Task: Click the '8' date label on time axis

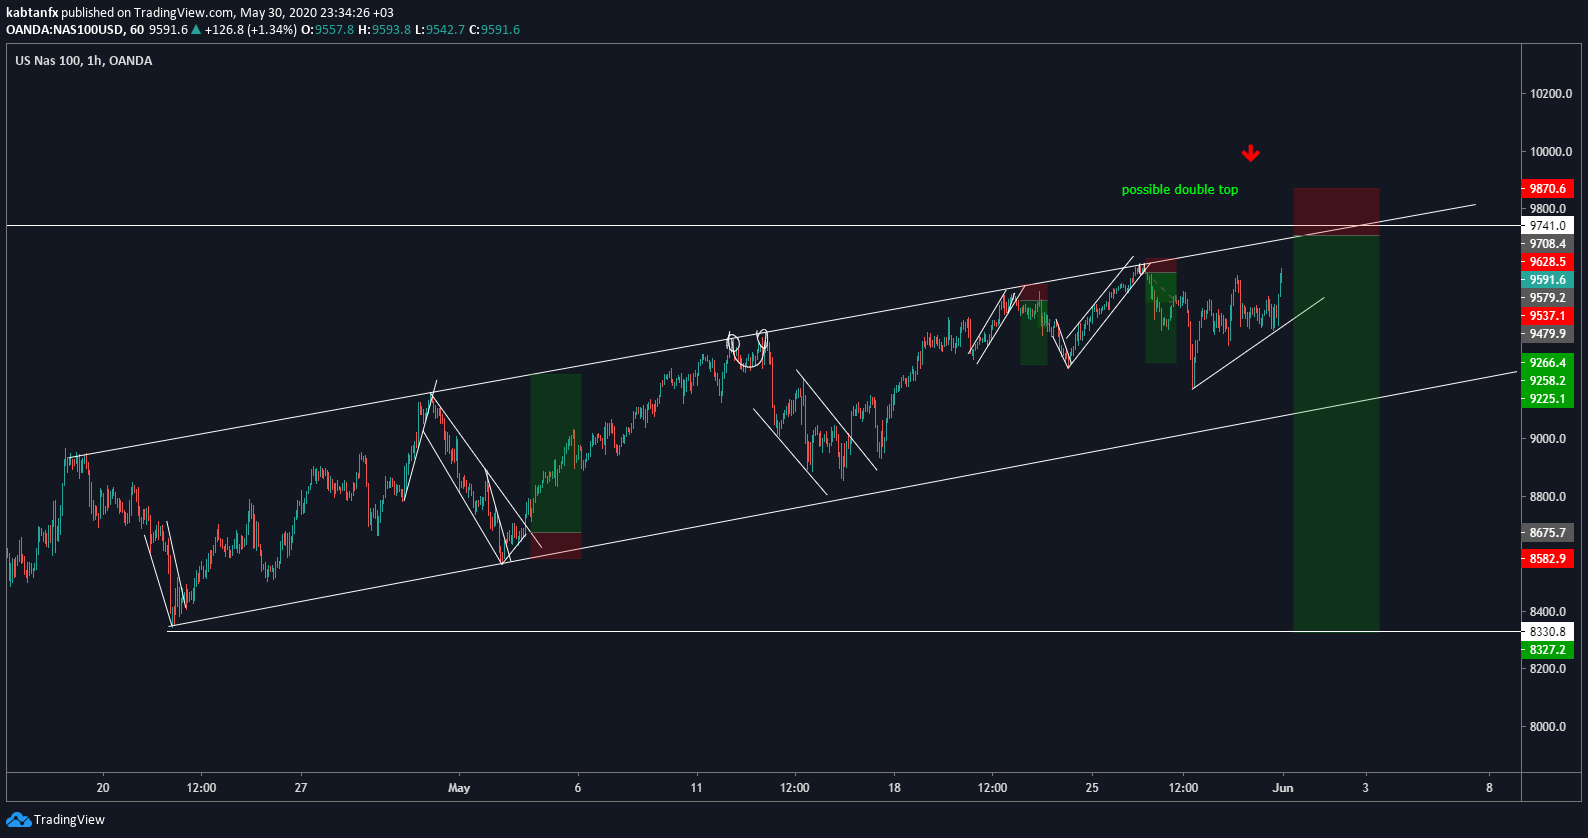Action: click(x=1489, y=788)
